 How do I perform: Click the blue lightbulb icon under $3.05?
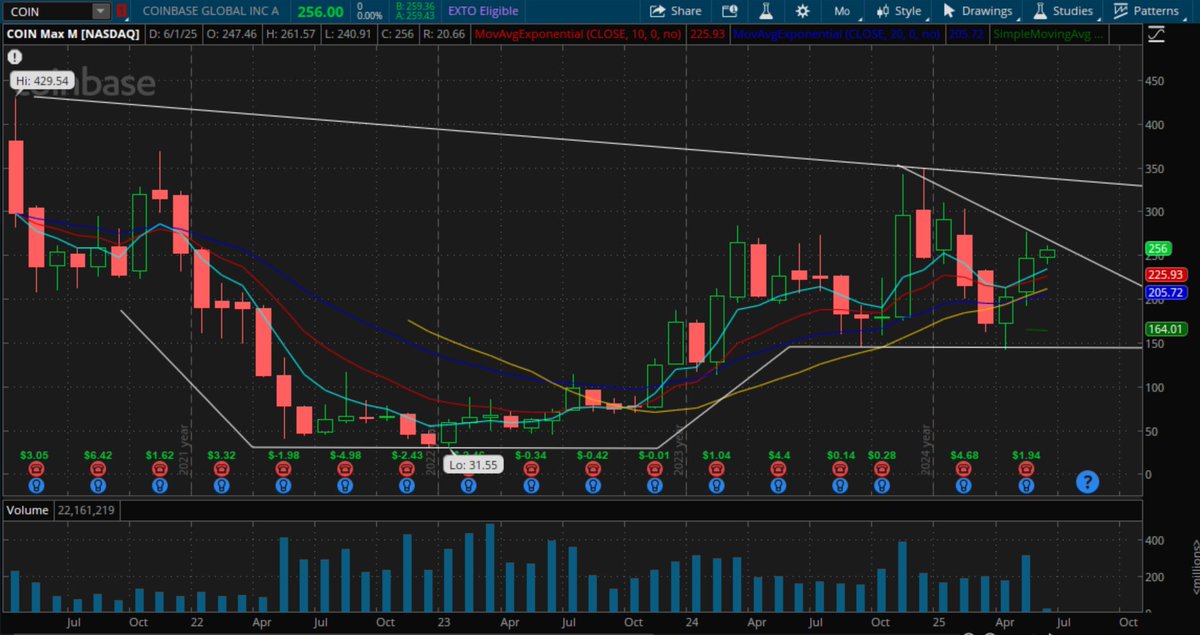(36, 485)
